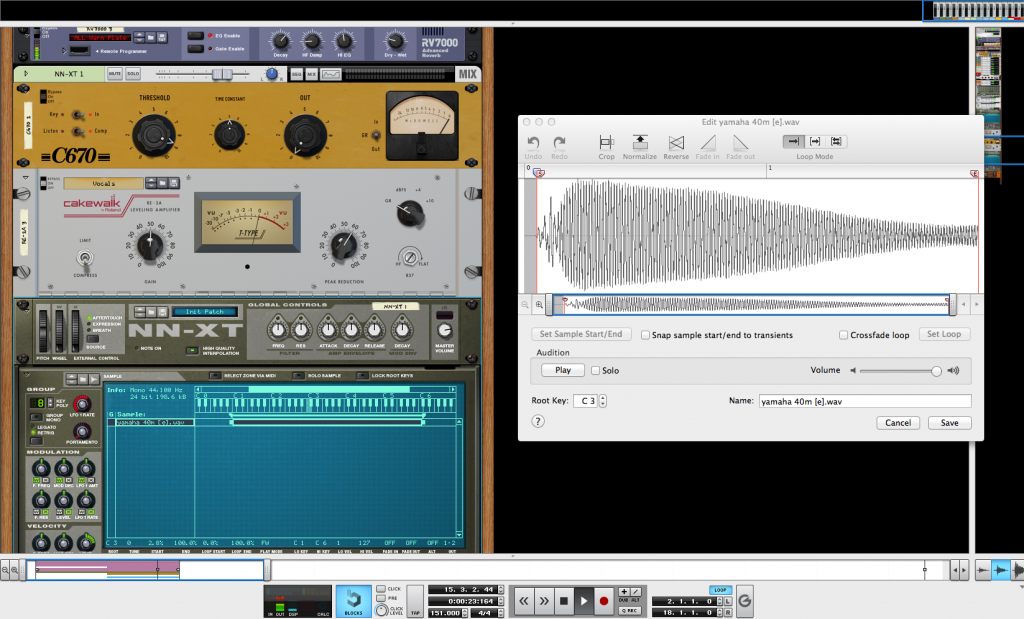Edit sample Name field
The height and width of the screenshot is (619, 1024).
coord(865,401)
